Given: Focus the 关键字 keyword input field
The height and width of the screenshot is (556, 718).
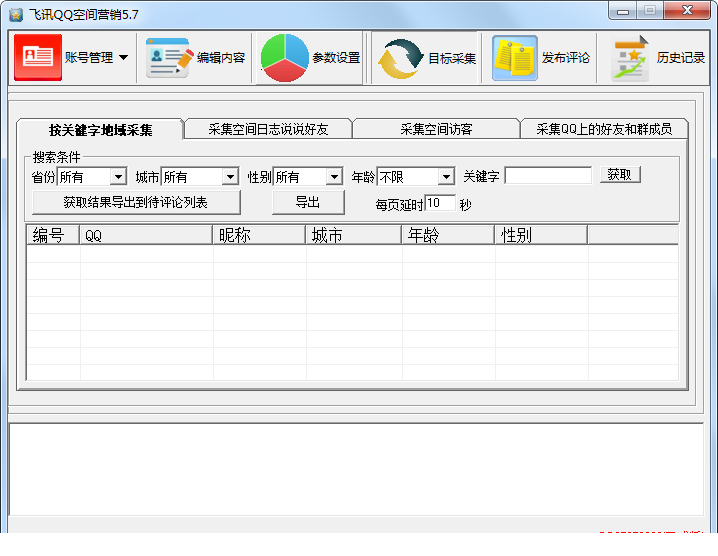Looking at the screenshot, I should tap(548, 175).
